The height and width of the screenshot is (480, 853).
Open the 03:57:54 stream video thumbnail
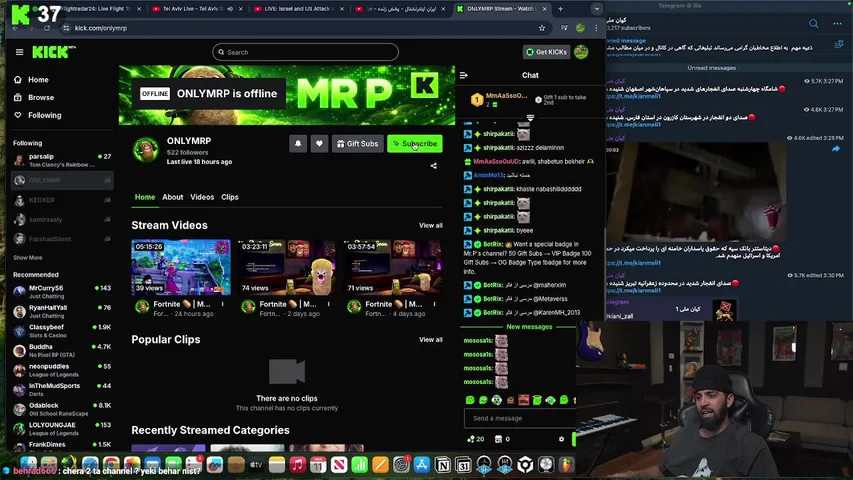pos(393,267)
